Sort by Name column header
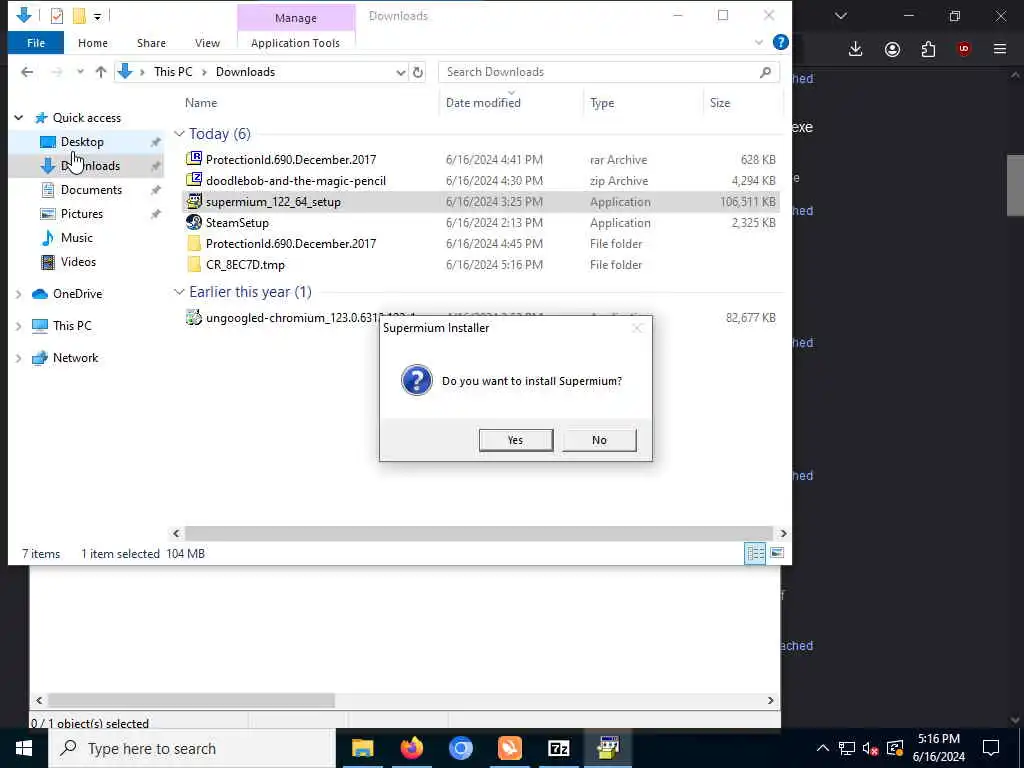1024x768 pixels. point(200,103)
